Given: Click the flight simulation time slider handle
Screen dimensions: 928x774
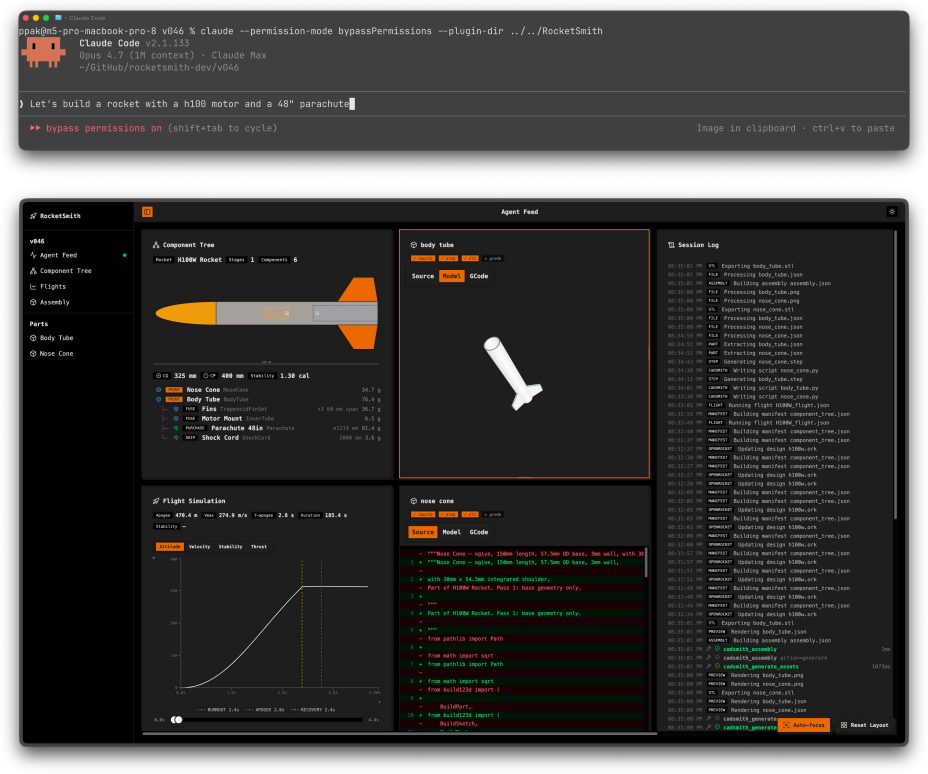Looking at the screenshot, I should [x=176, y=720].
